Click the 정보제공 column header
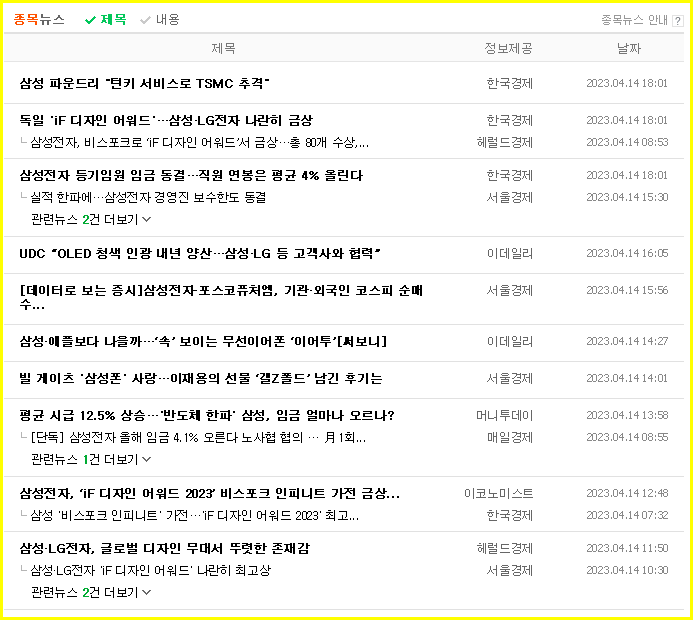 (x=508, y=48)
